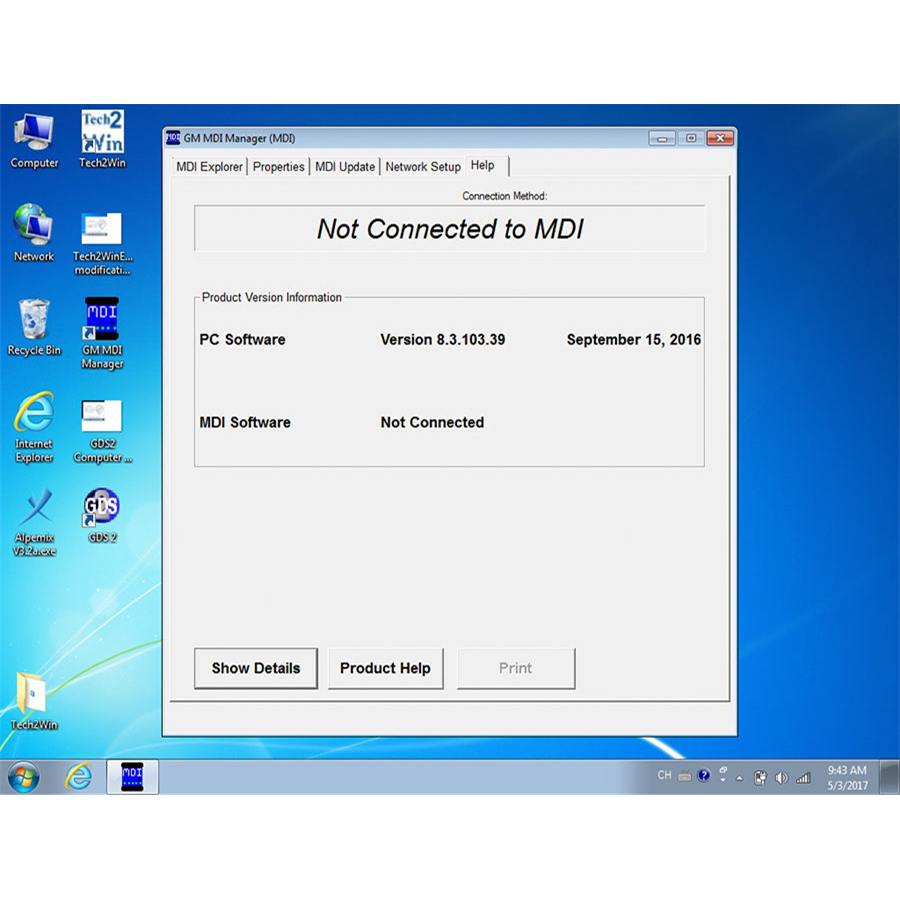900x900 pixels.
Task: Click the 'September 15, 2016' date text
Action: (634, 340)
